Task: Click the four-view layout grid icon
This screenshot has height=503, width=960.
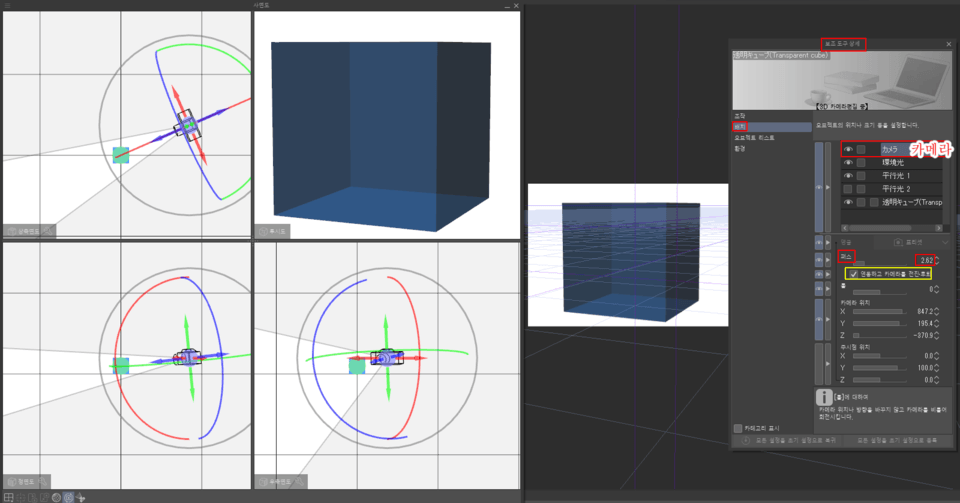Action: point(8,497)
